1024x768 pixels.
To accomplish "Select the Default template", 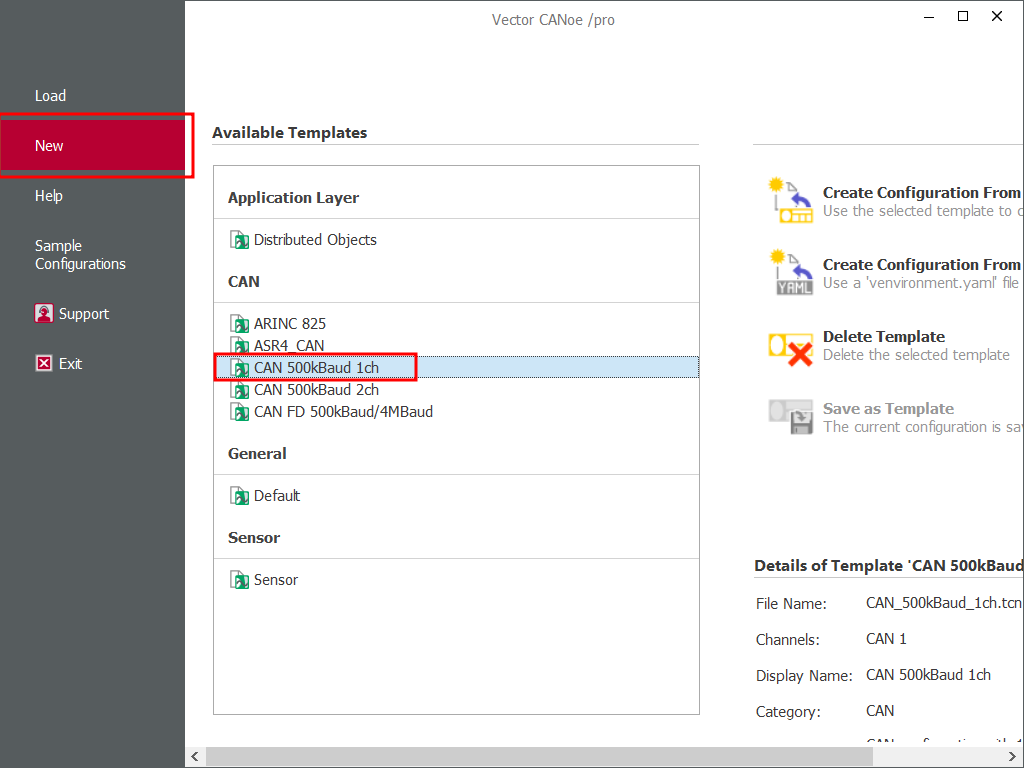I will (277, 496).
